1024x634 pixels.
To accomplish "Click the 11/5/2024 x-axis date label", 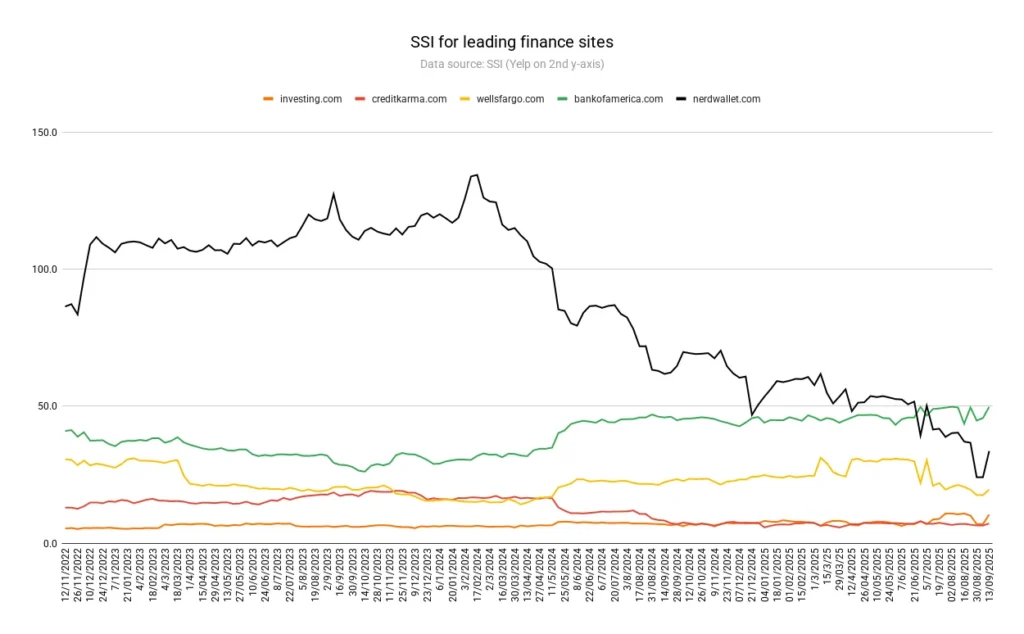I will (552, 572).
